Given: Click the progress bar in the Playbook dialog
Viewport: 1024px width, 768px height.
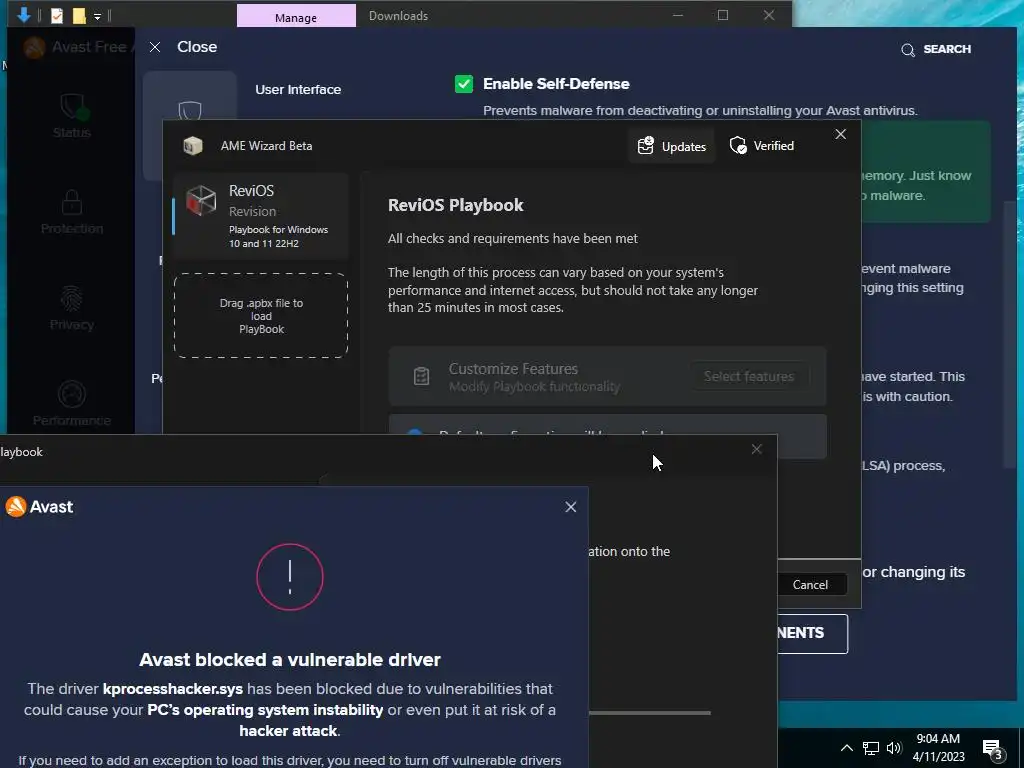Looking at the screenshot, I should [x=650, y=713].
